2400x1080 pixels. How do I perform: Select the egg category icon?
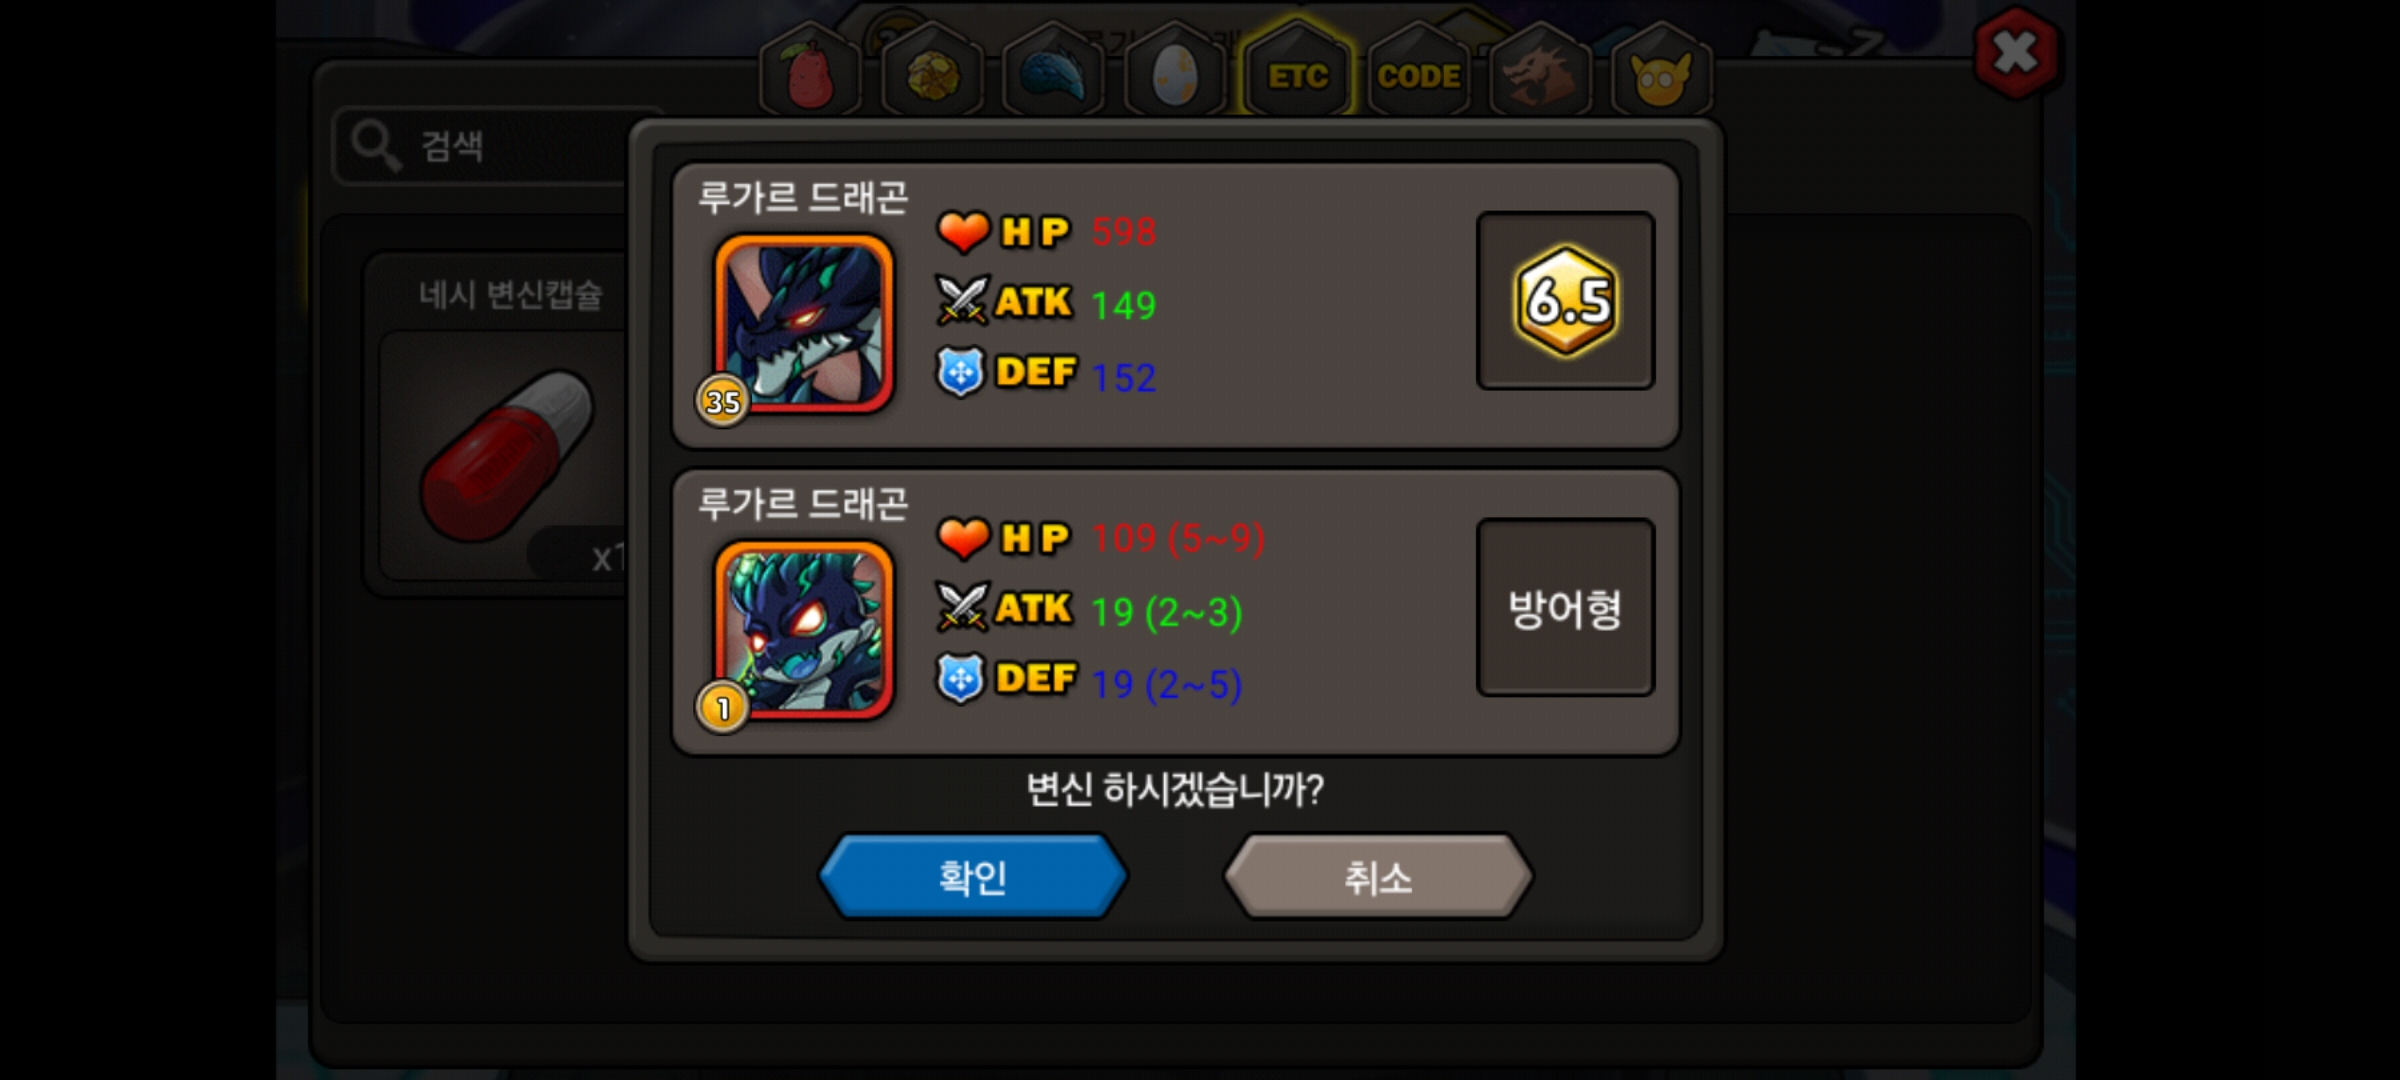1175,72
